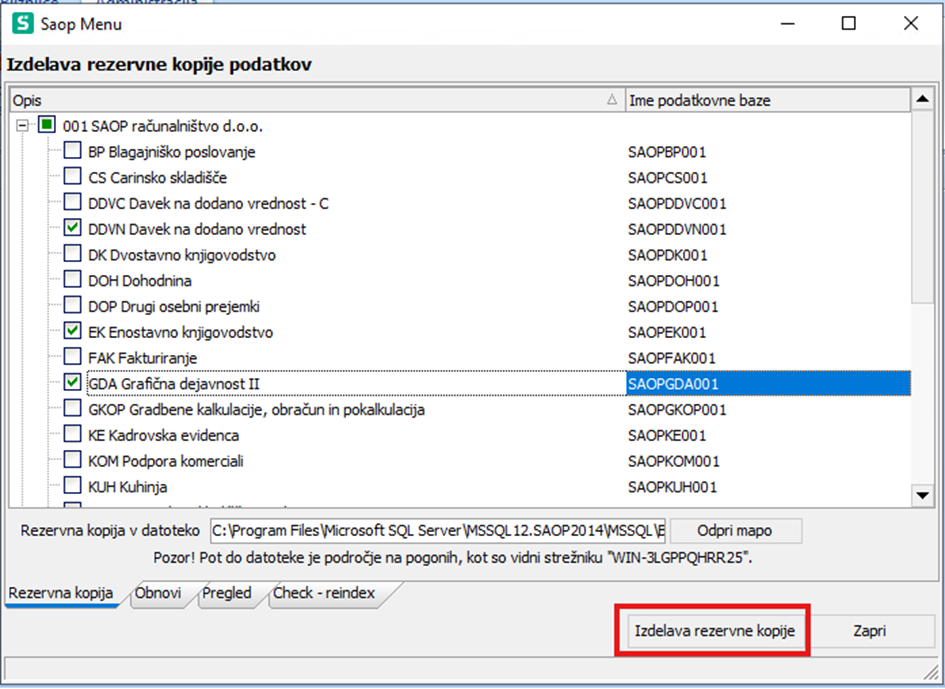Click the sort arrow in the Opis header

(x=612, y=99)
